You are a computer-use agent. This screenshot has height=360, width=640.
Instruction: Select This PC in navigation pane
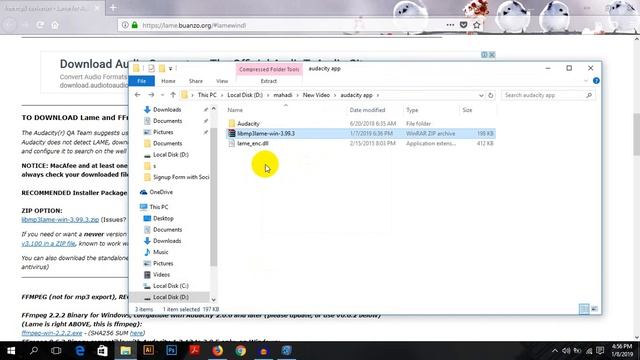(158, 207)
